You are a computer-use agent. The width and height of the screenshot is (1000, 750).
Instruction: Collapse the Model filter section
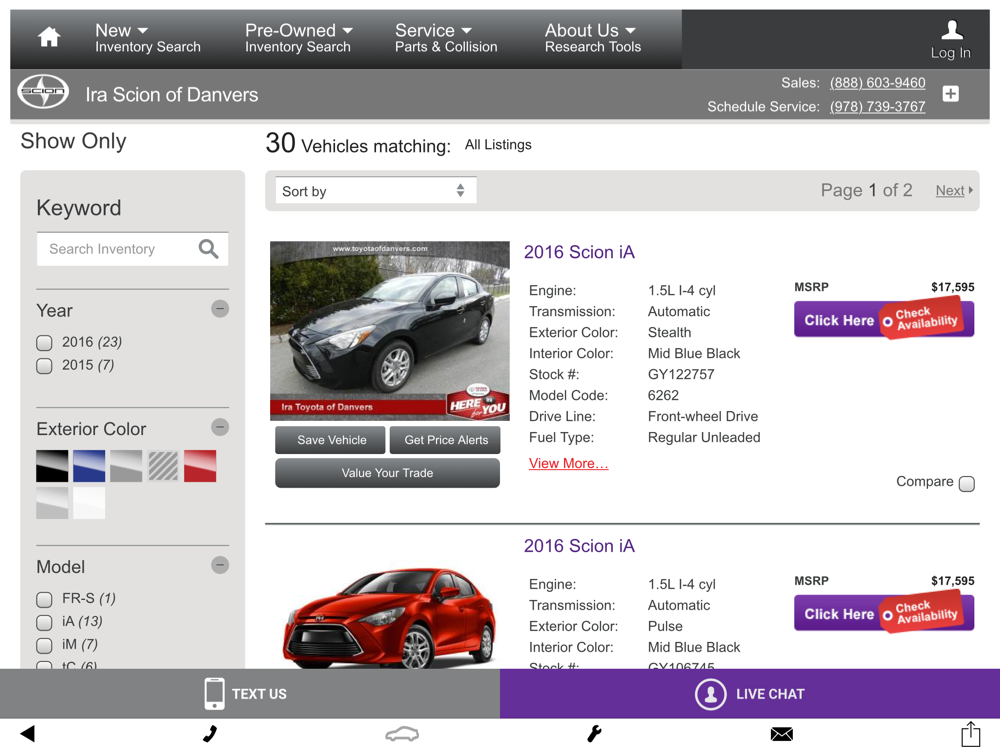click(x=220, y=565)
